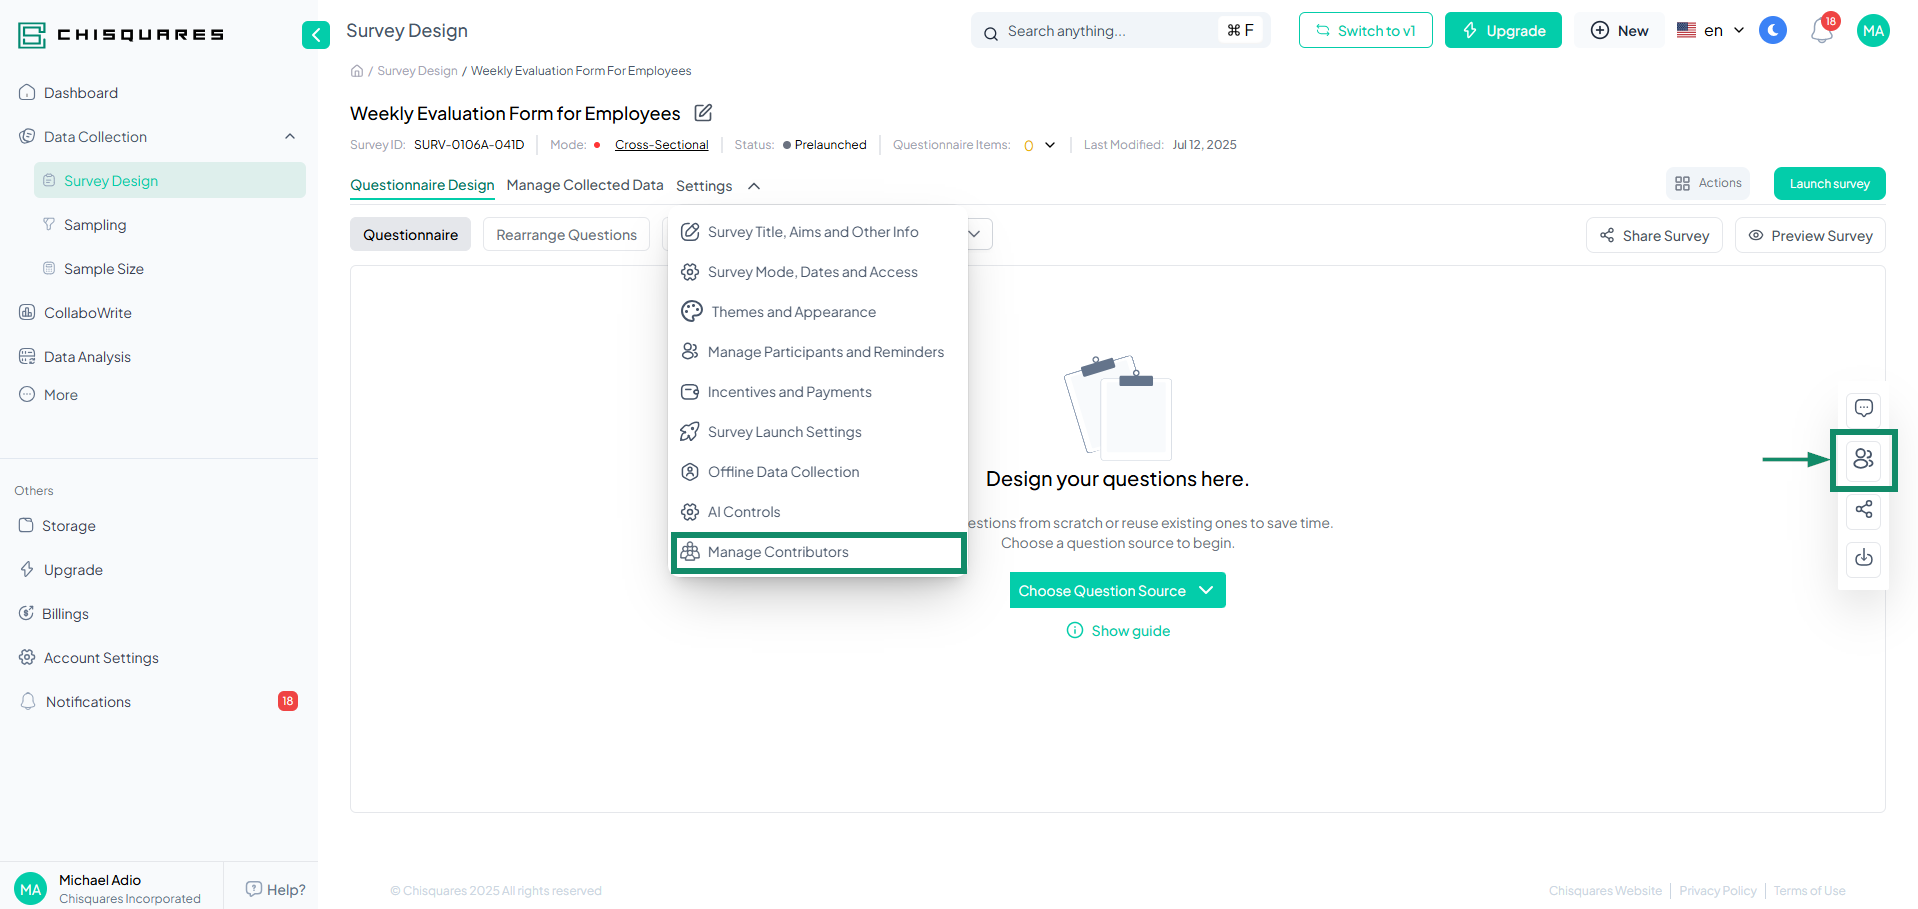Click the home icon in breadcrumb
1918x909 pixels.
[357, 71]
